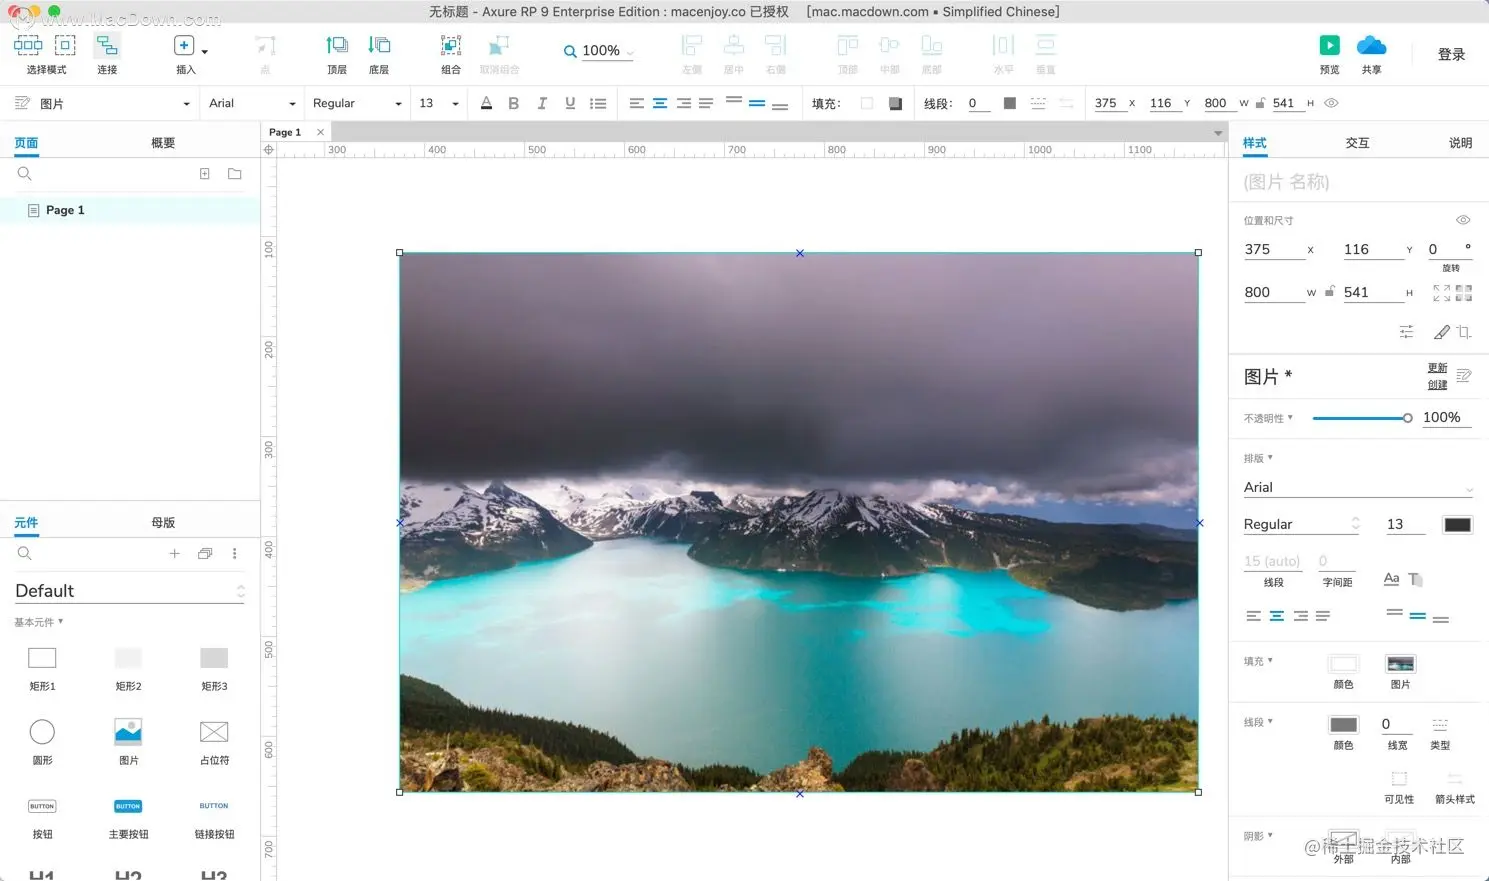
Task: Send widget to bottom layer (底层)
Action: [x=379, y=46]
